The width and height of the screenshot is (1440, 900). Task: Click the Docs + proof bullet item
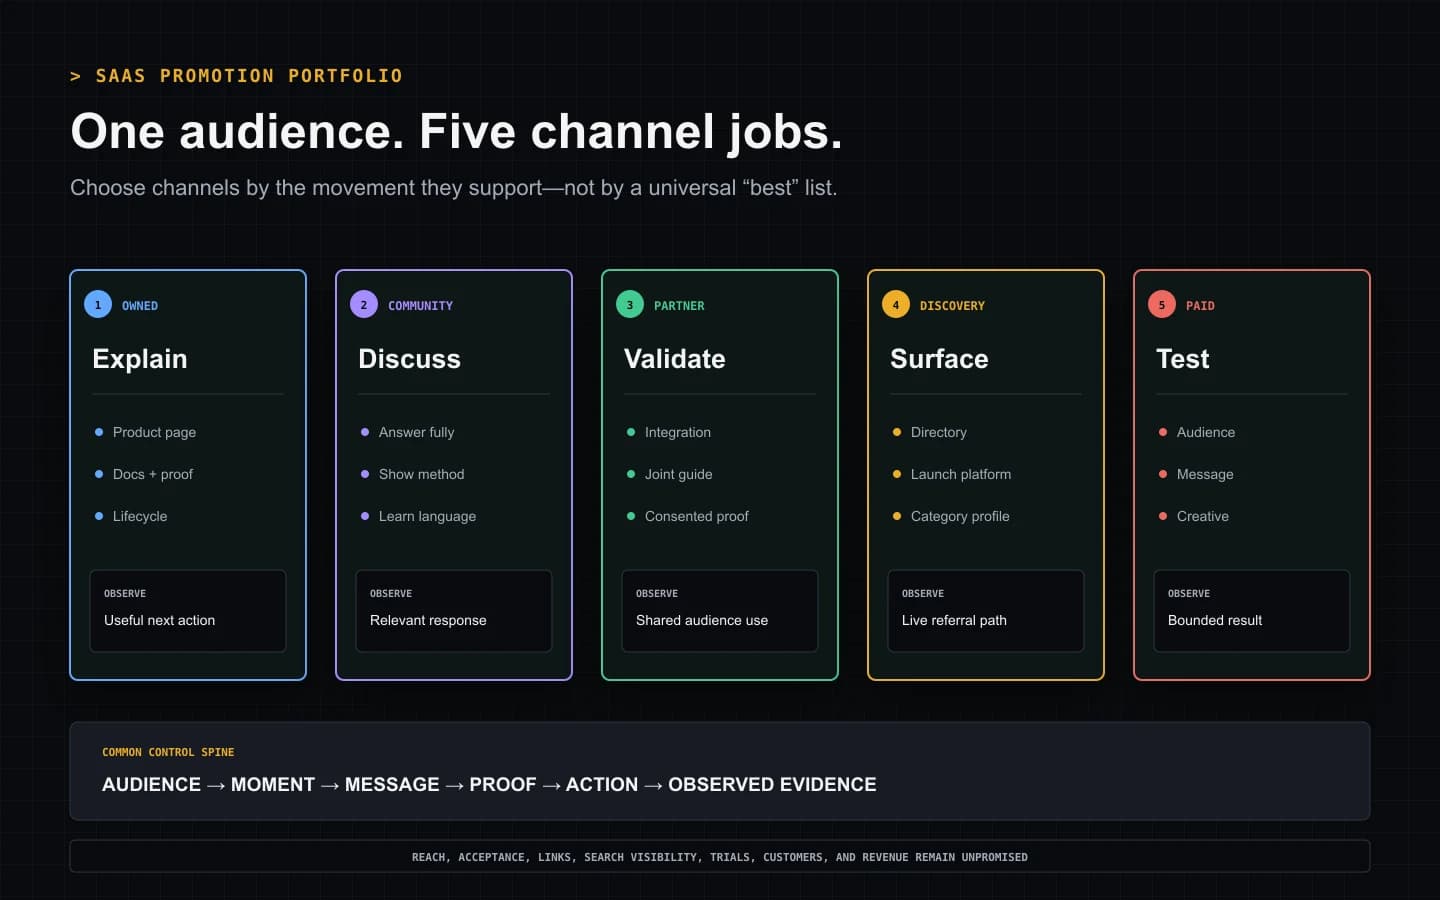(x=143, y=474)
